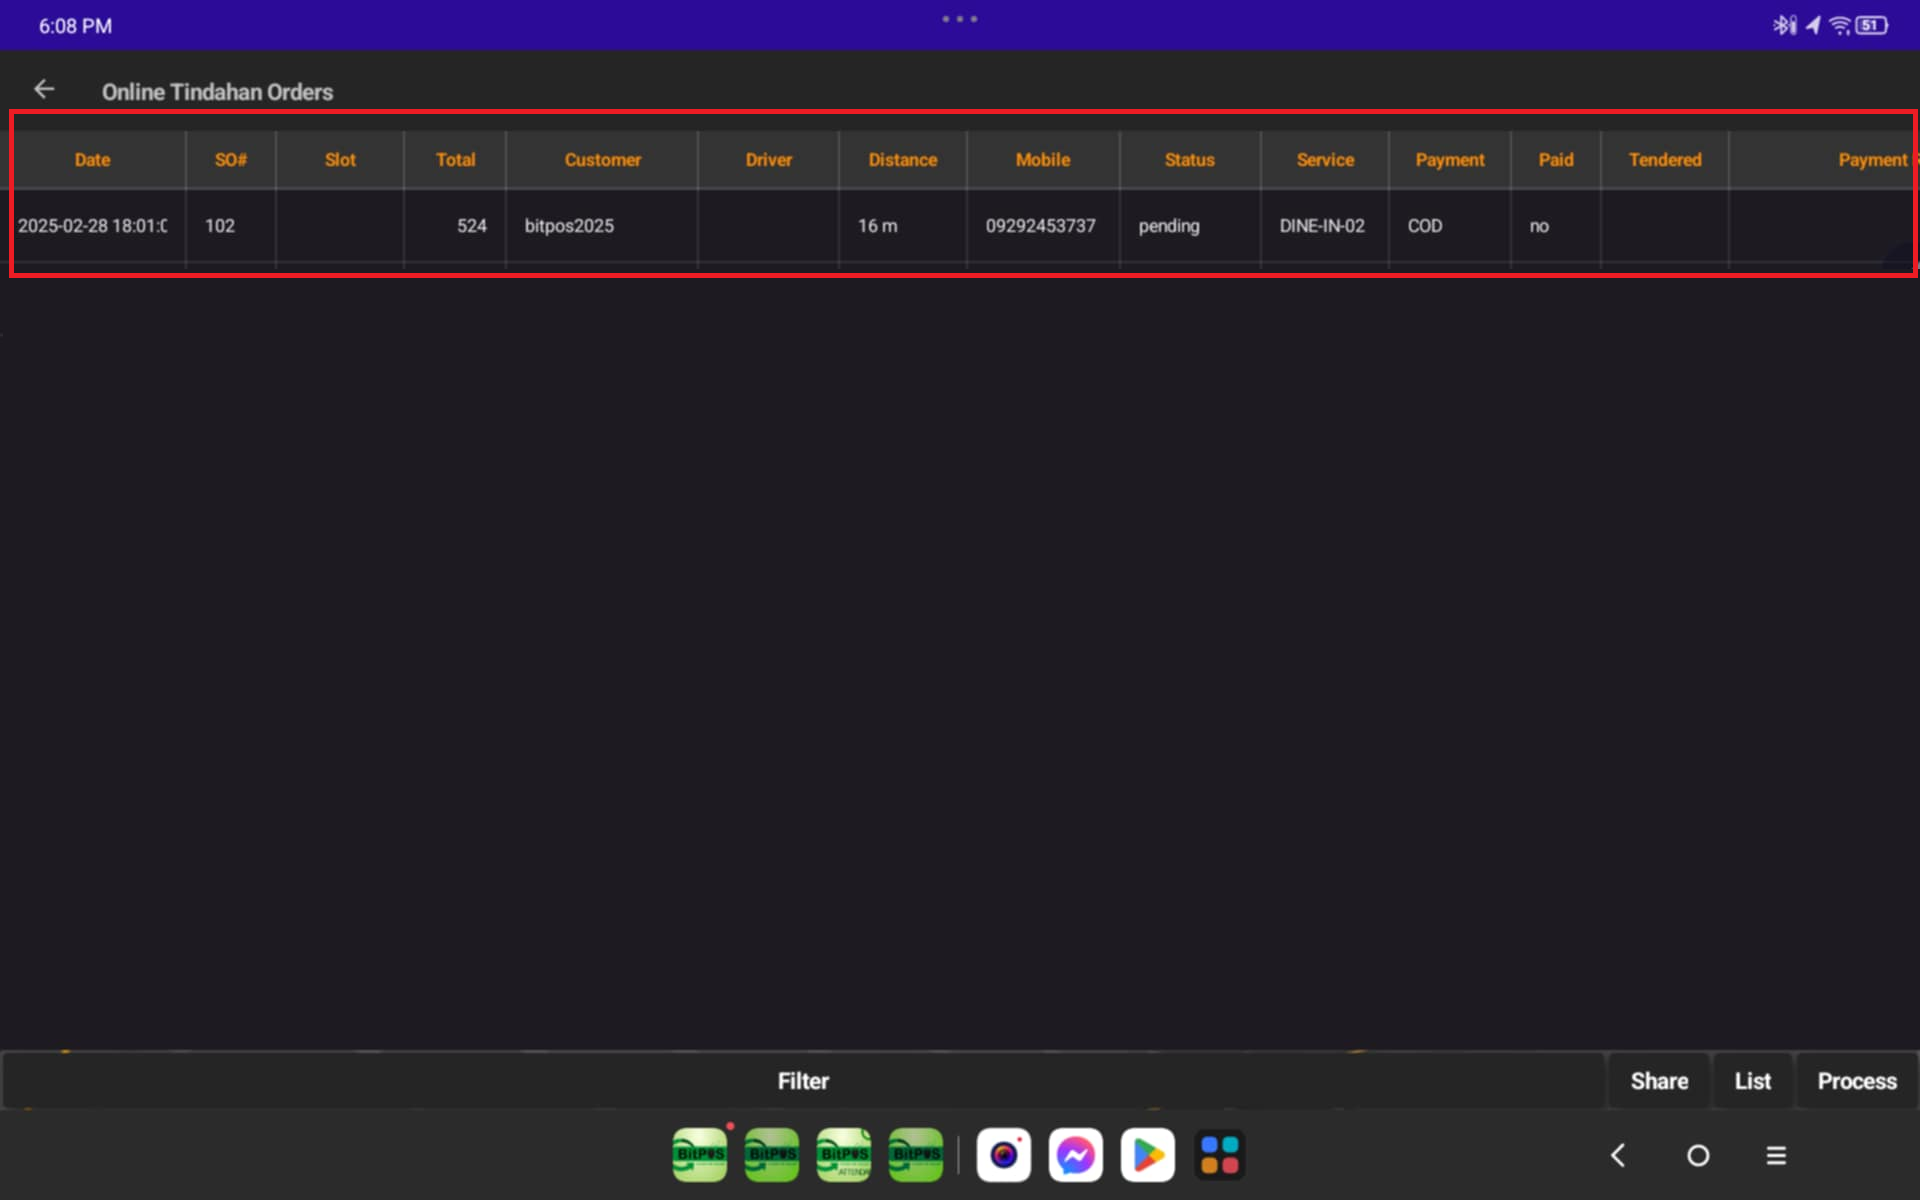Tap the Process button
Screen dimensions: 1920x1200
pos(1857,1081)
